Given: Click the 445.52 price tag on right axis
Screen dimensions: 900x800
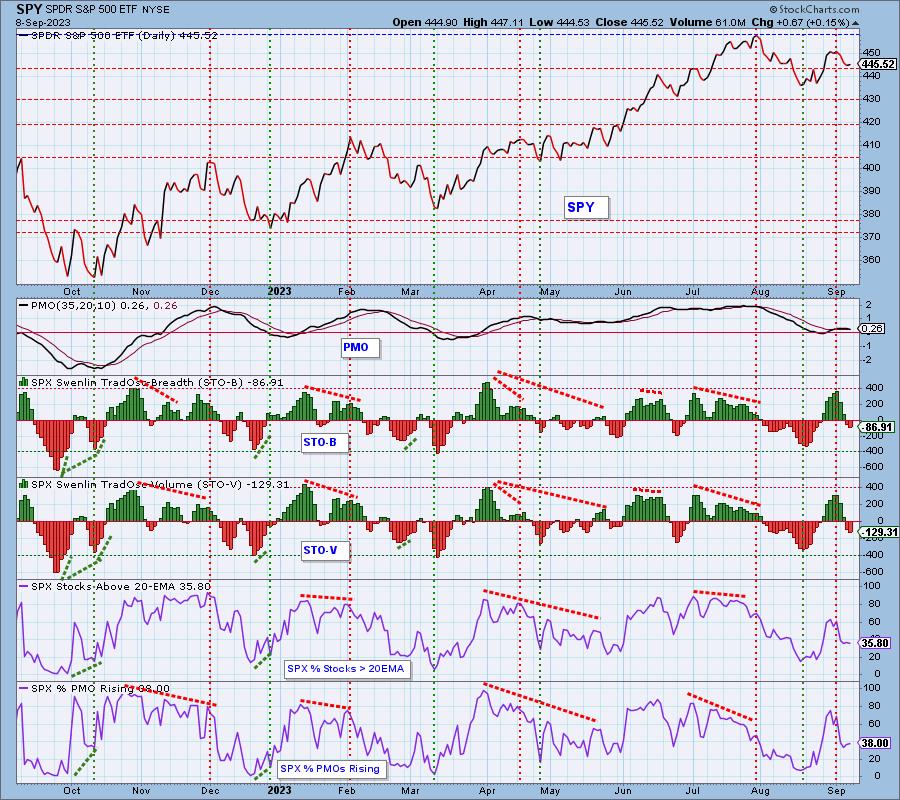Looking at the screenshot, I should click(878, 64).
